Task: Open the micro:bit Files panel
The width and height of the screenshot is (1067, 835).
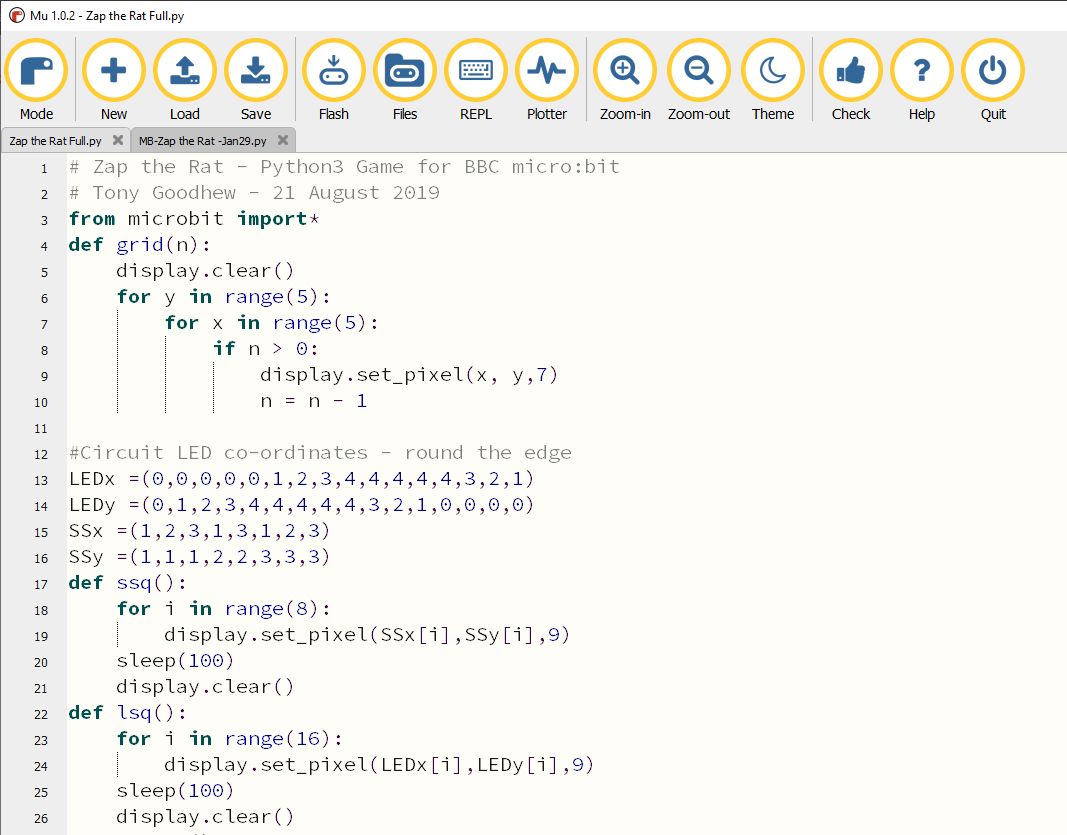Action: pos(405,72)
